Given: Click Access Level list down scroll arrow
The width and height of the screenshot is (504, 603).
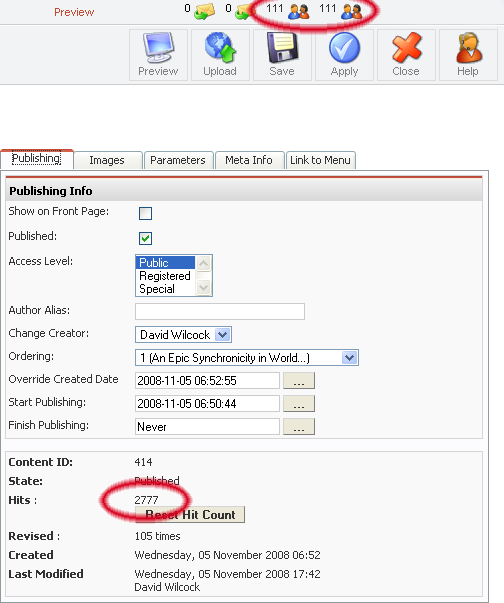Looking at the screenshot, I should tap(203, 287).
